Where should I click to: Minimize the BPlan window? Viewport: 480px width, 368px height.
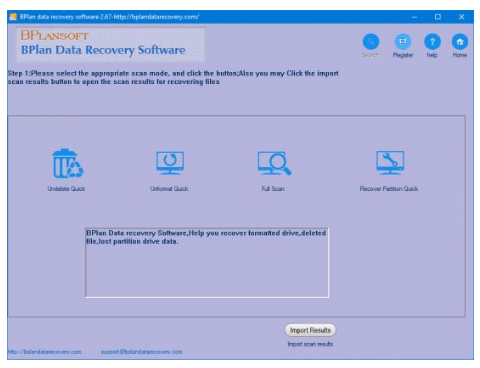point(414,17)
